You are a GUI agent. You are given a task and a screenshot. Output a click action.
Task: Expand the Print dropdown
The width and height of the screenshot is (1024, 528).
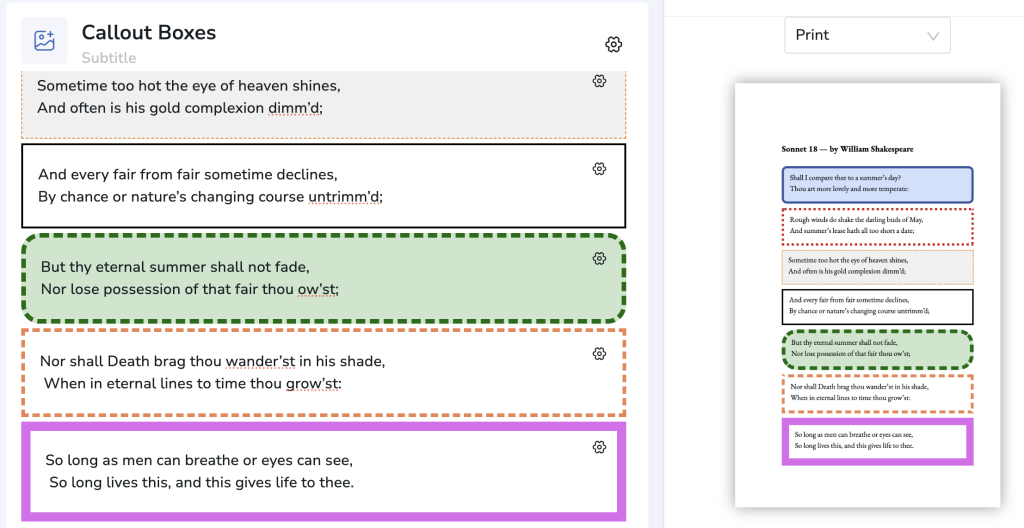(867, 35)
